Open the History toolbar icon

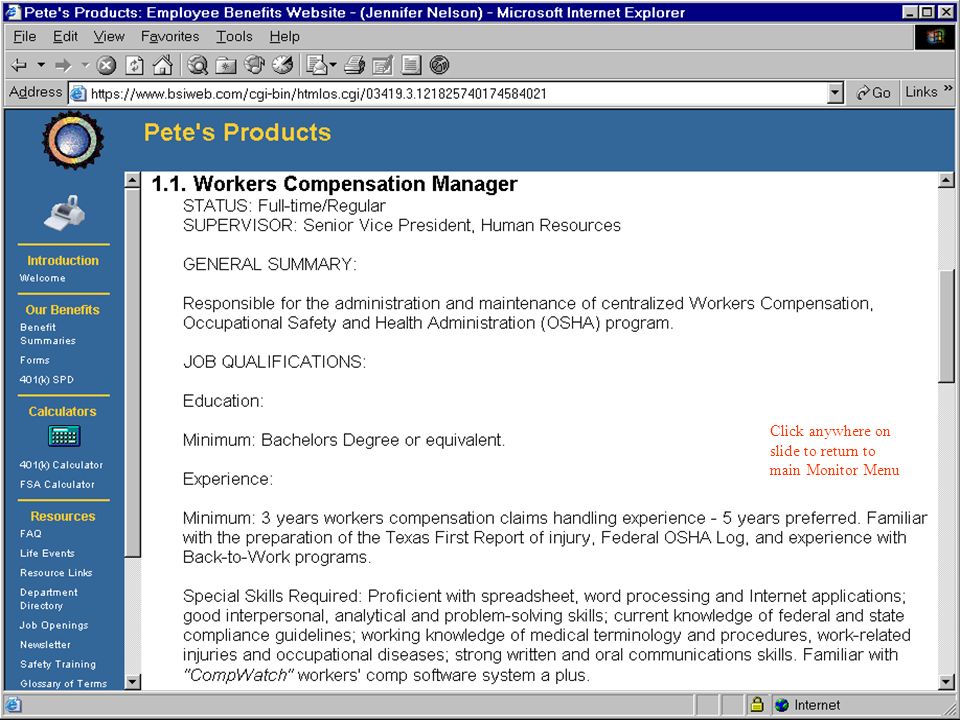282,65
